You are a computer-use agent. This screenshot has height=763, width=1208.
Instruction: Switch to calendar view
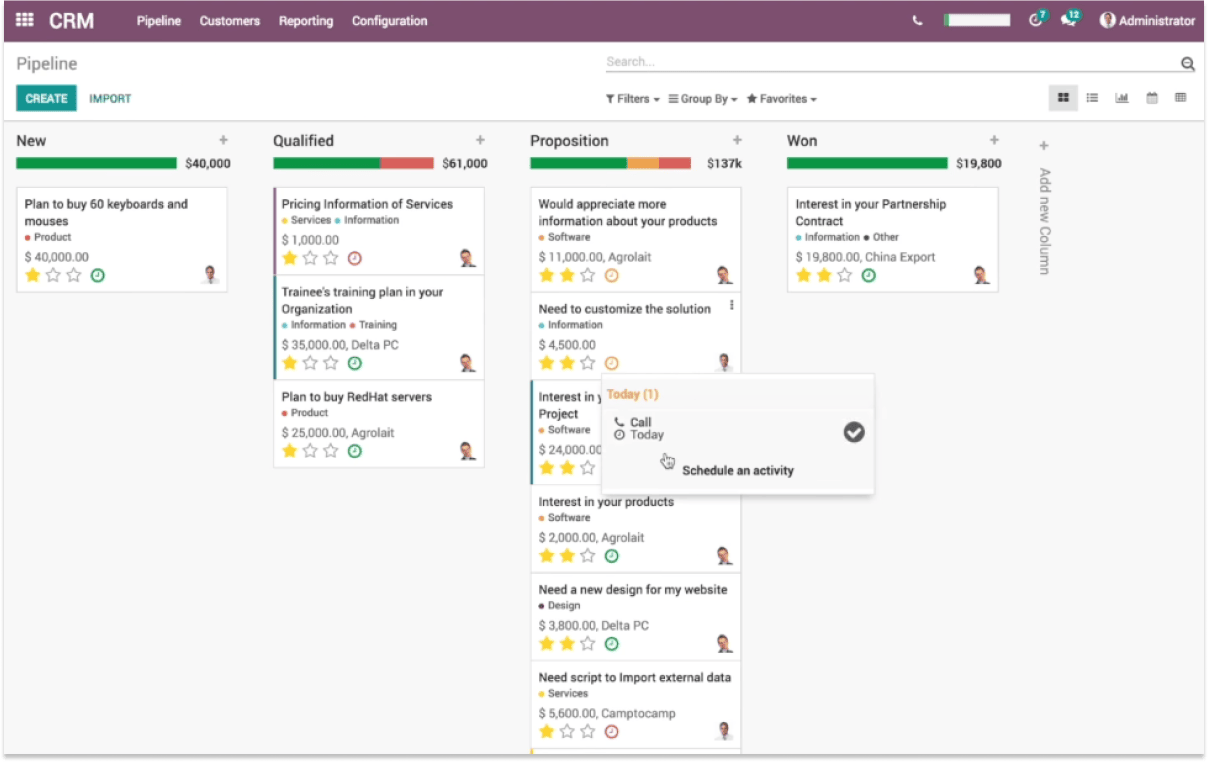1152,97
